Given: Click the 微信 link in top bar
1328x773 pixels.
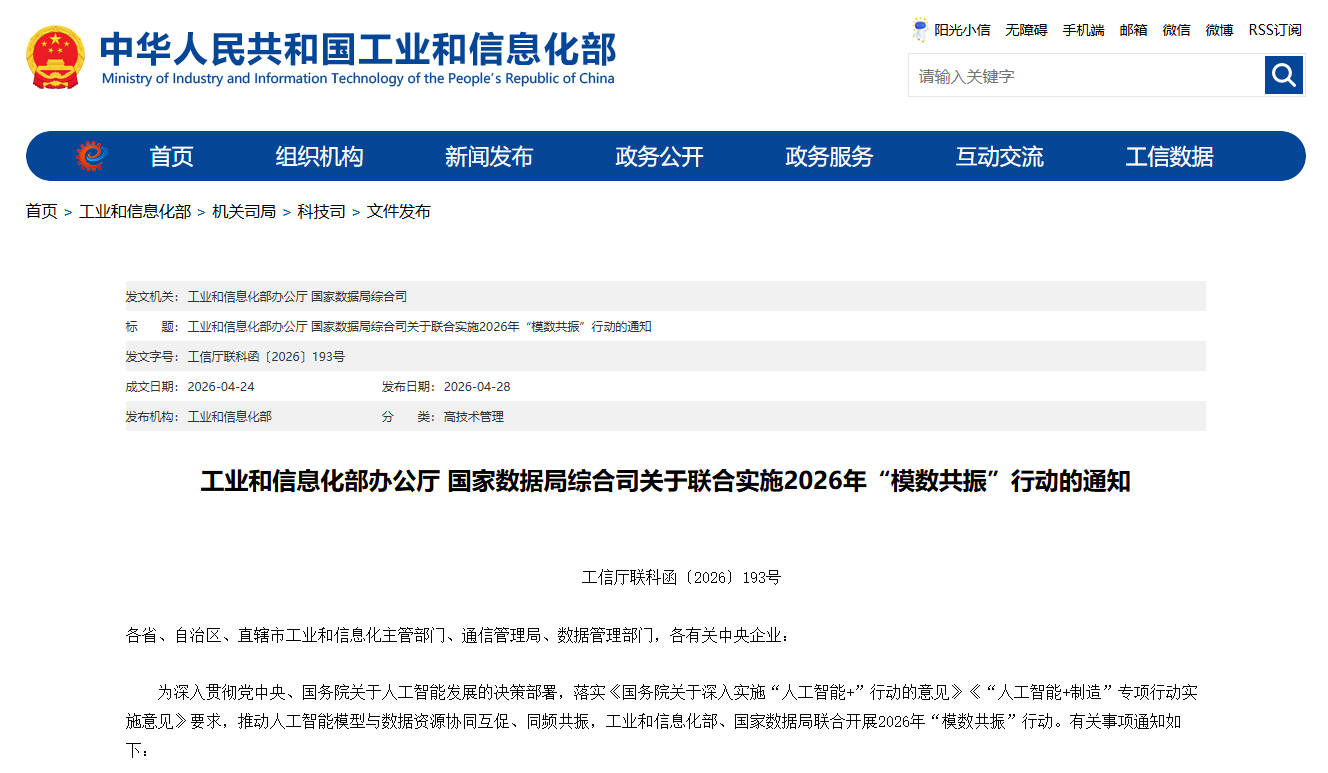Looking at the screenshot, I should 1176,30.
